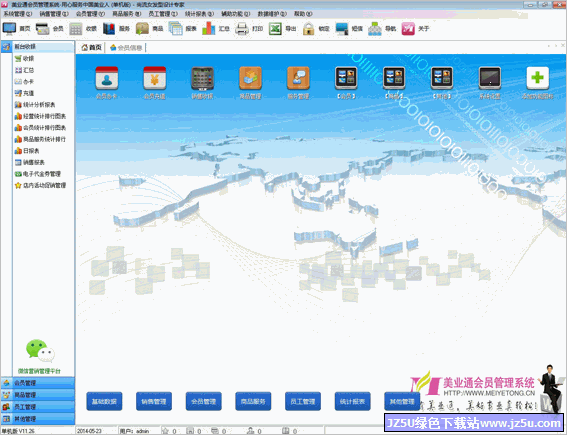The image size is (567, 435).
Task: Open 日报表 in the sidebar
Action: click(27, 151)
